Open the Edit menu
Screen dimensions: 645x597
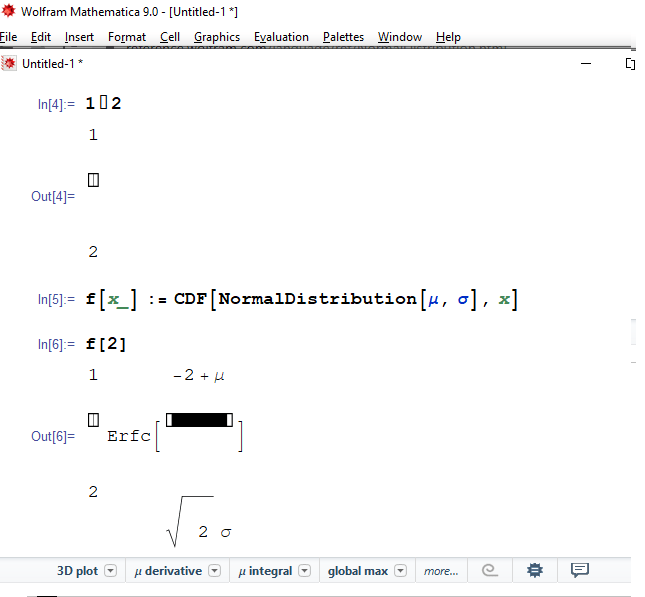click(41, 37)
